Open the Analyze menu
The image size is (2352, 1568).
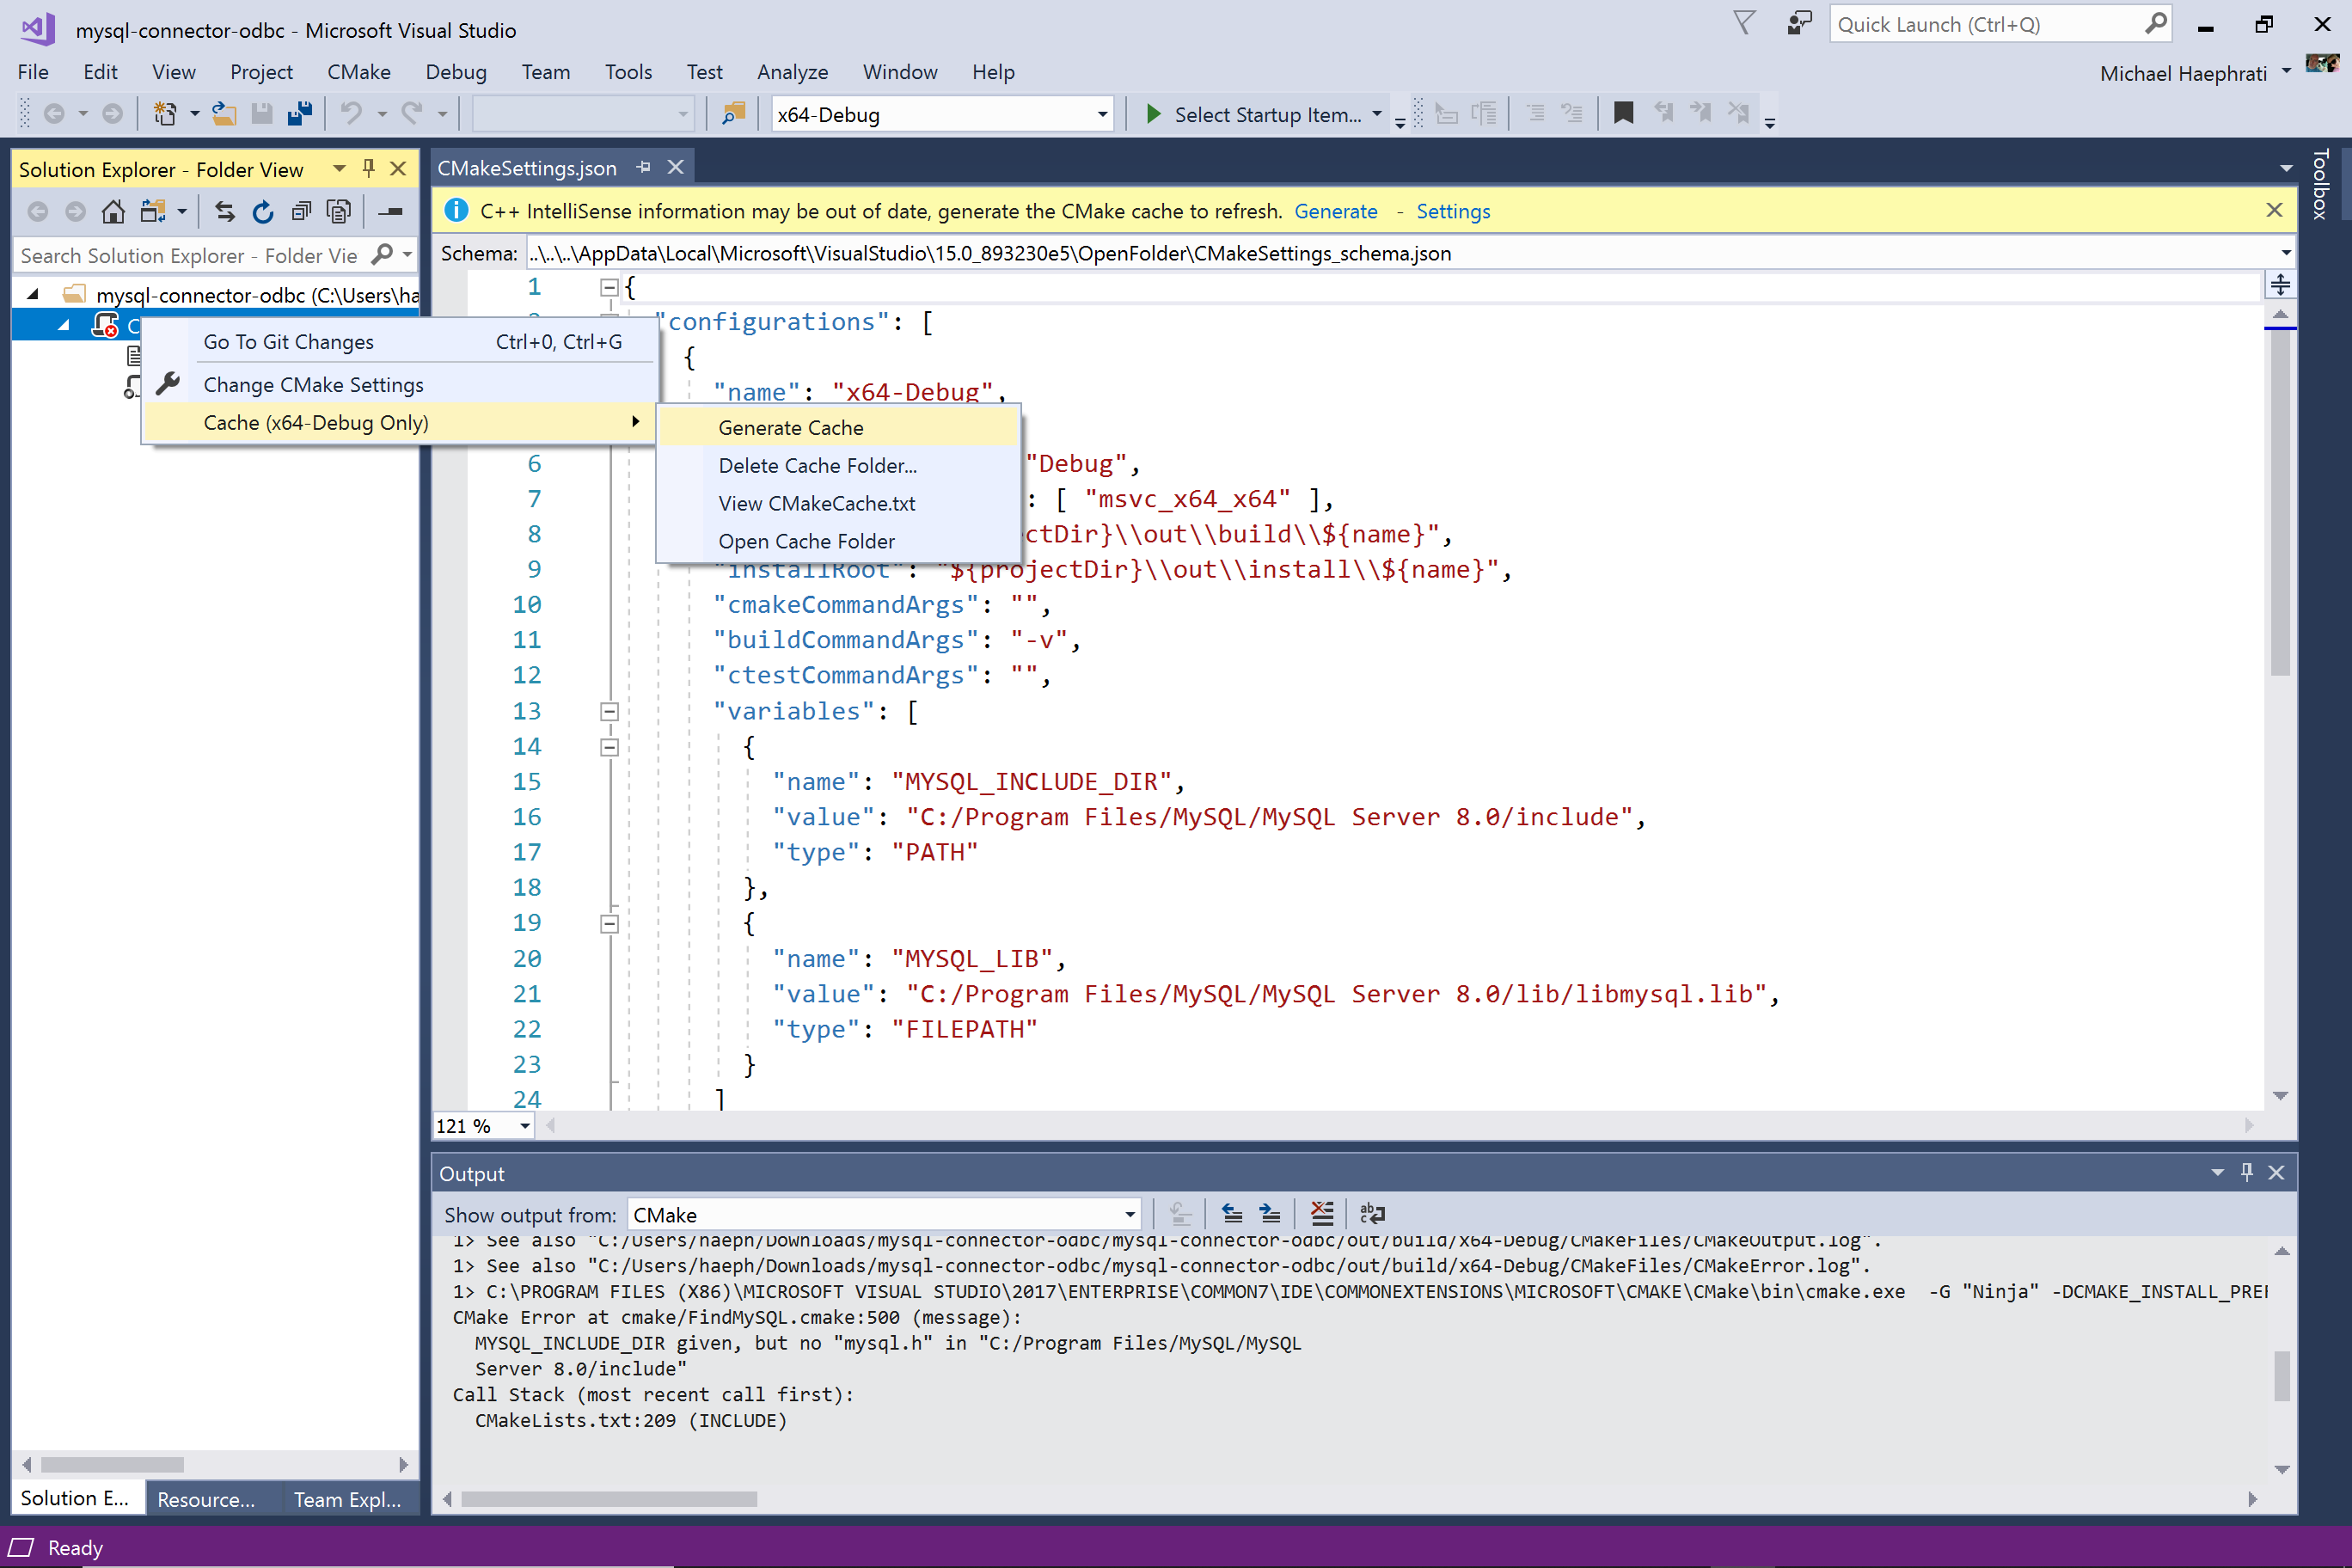[792, 72]
